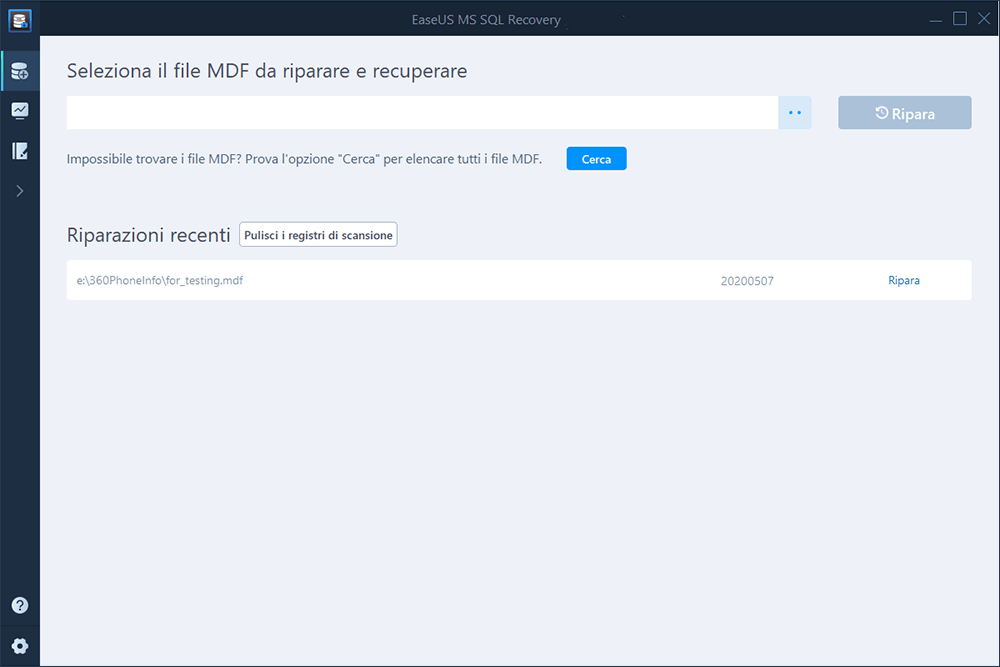The image size is (1000, 667).
Task: Expand the sidebar with the chevron arrow
Action: click(x=20, y=191)
